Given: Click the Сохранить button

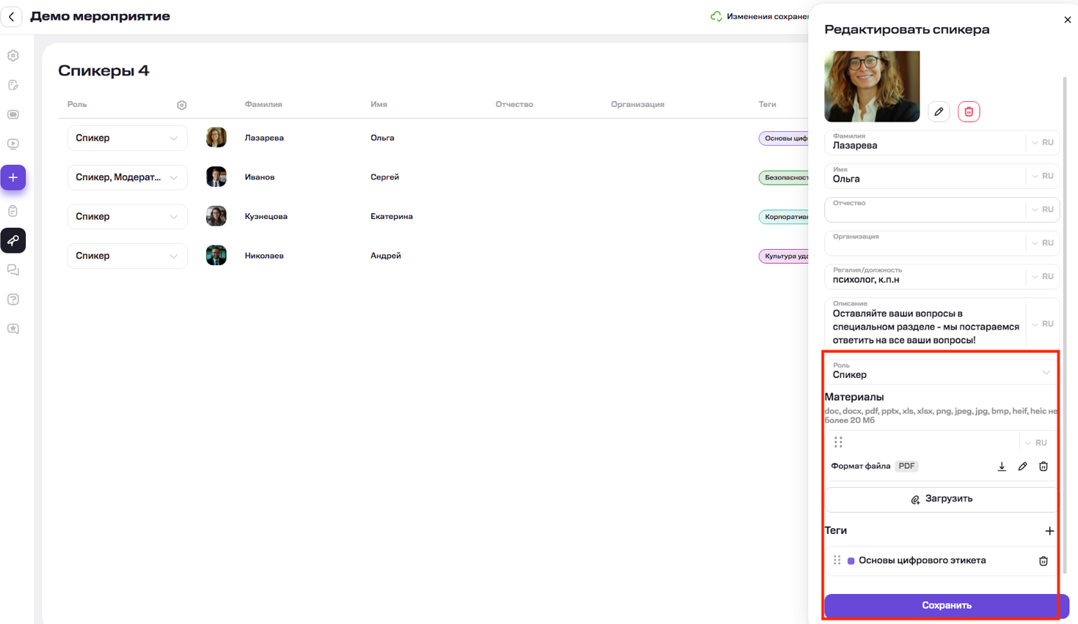Looking at the screenshot, I should (x=945, y=605).
